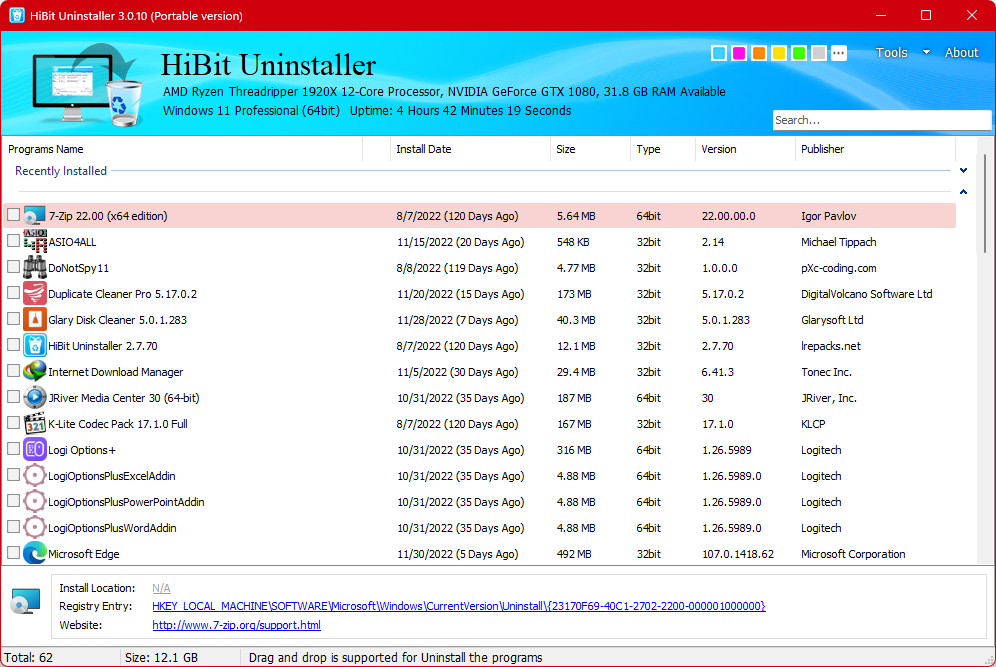Open the Tools dropdown arrow
Screen dimensions: 996x667
(x=926, y=53)
